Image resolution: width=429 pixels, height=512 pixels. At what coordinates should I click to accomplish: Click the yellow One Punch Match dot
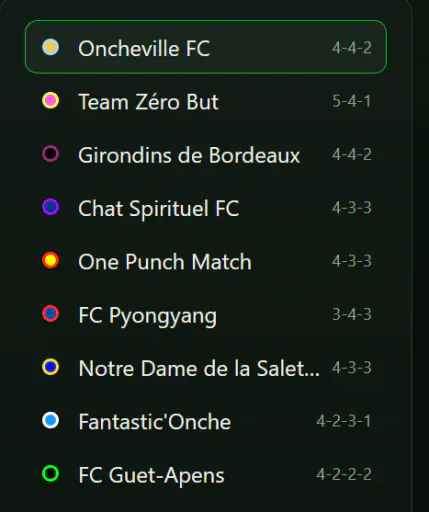pyautogui.click(x=50, y=260)
